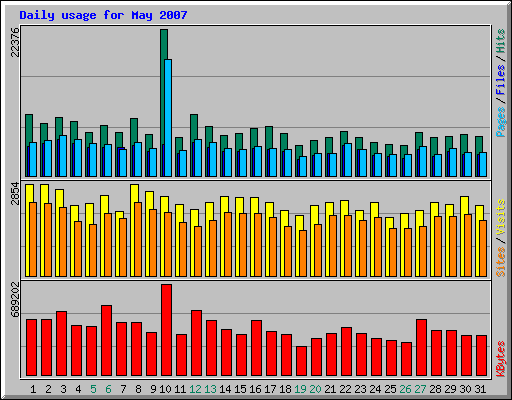Click day 12 label on the x-axis

[195, 389]
